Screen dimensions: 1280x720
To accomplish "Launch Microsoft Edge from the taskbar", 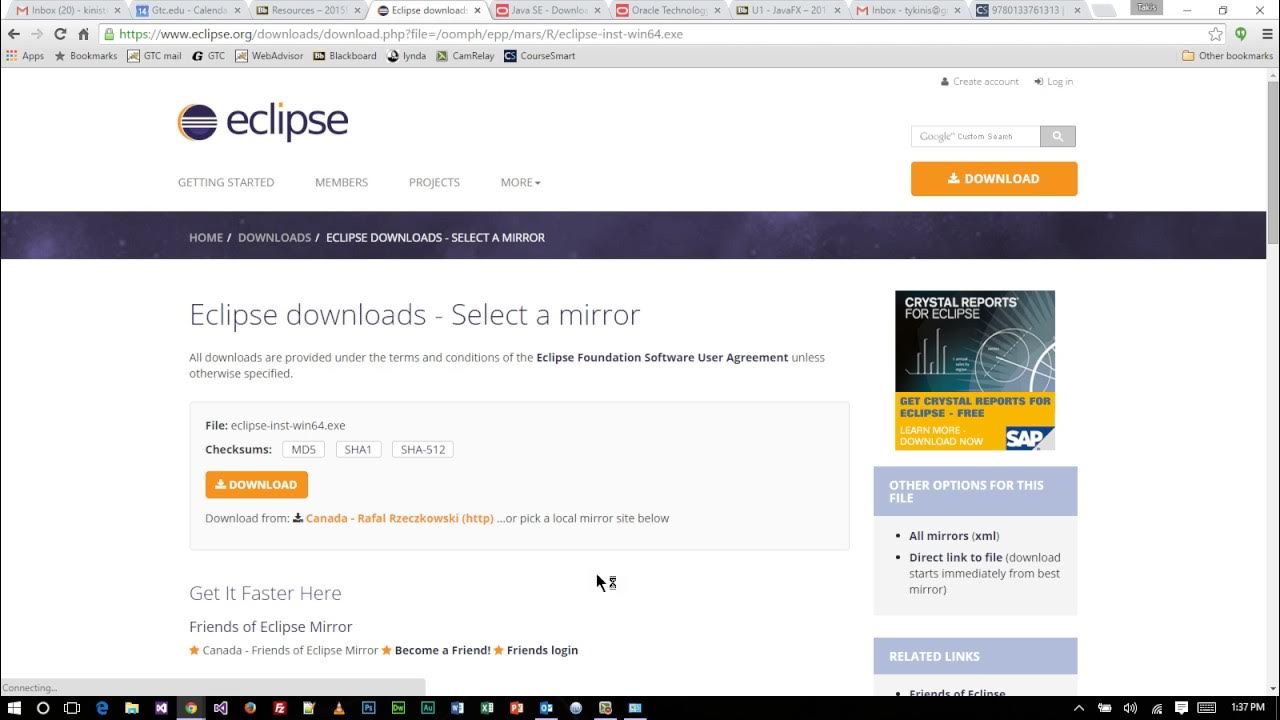I will click(102, 708).
